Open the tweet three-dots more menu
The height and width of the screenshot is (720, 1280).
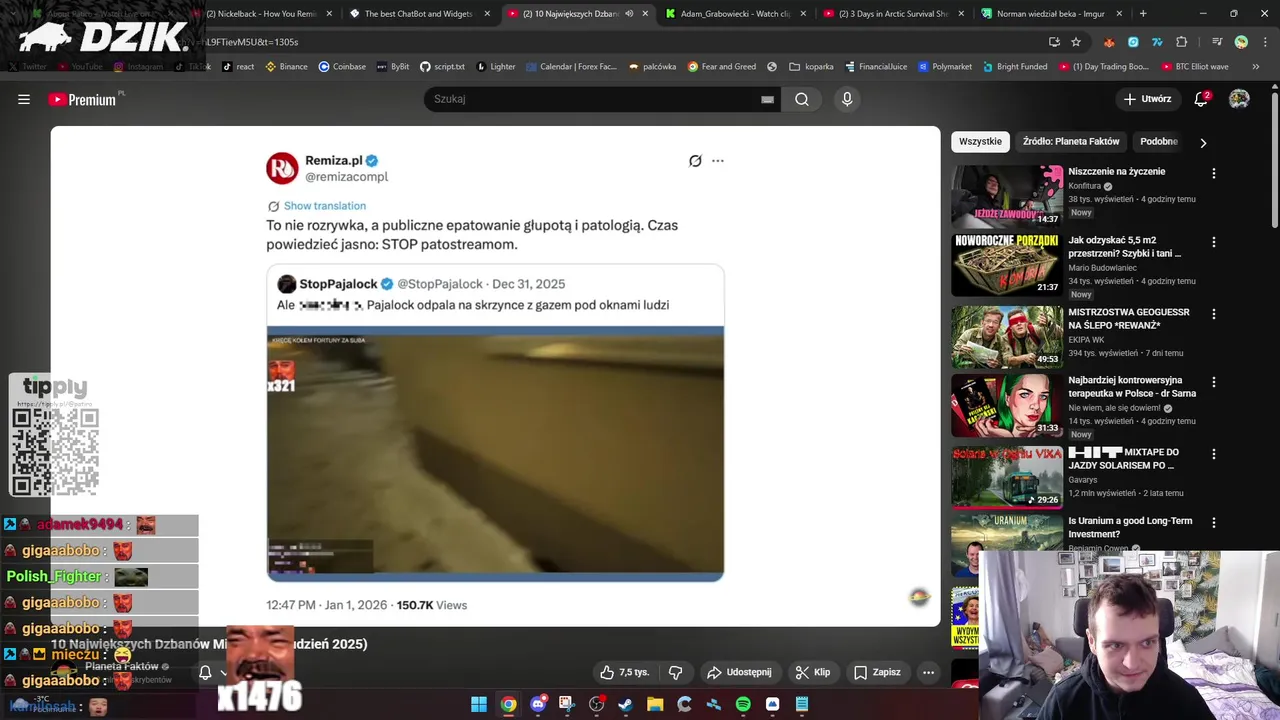tap(717, 161)
